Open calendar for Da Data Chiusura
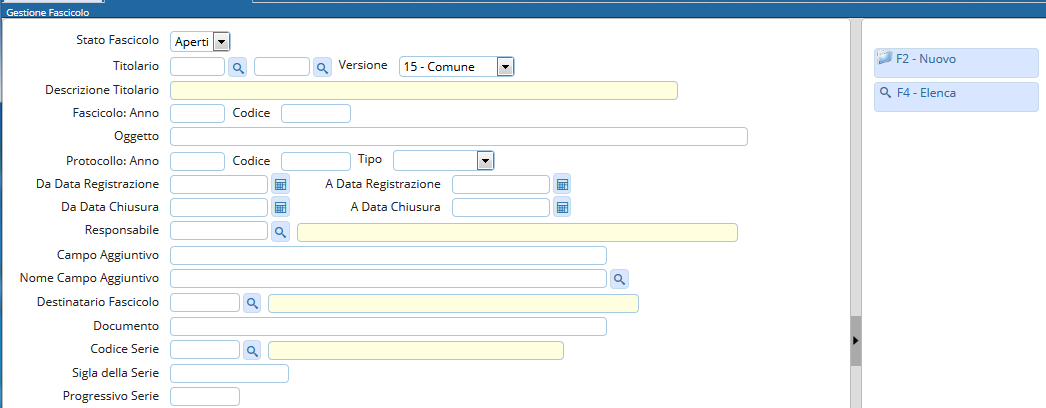 click(281, 207)
